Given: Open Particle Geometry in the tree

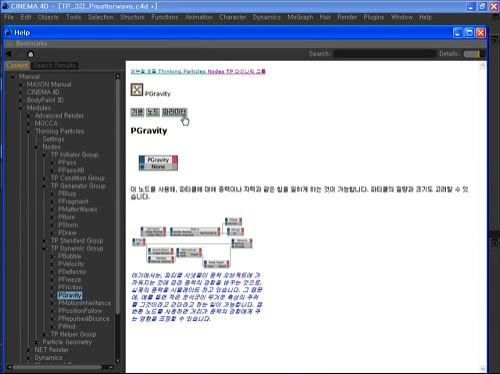Looking at the screenshot, I should 67,342.
